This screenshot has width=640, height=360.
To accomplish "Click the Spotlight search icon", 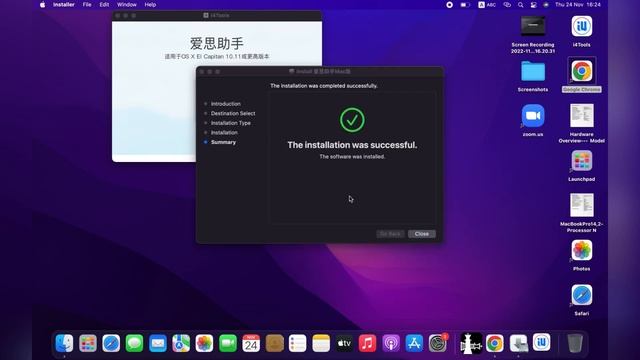I will [x=520, y=5].
